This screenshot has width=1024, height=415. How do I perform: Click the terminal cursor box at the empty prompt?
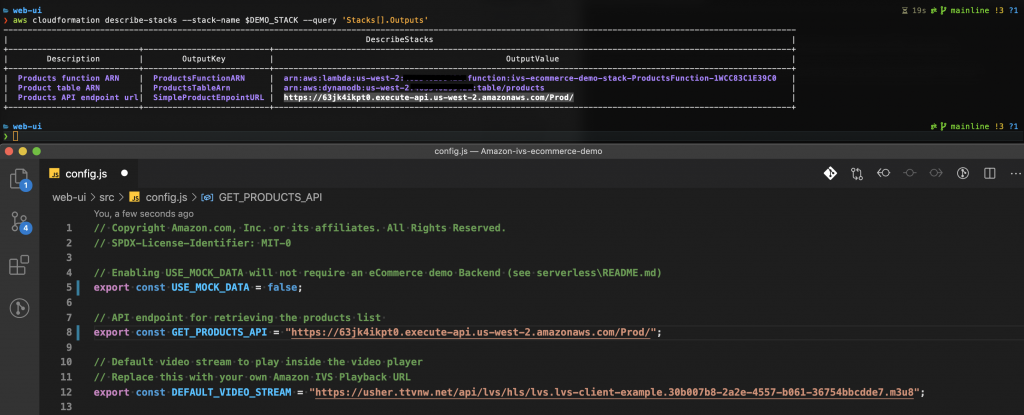[x=16, y=136]
